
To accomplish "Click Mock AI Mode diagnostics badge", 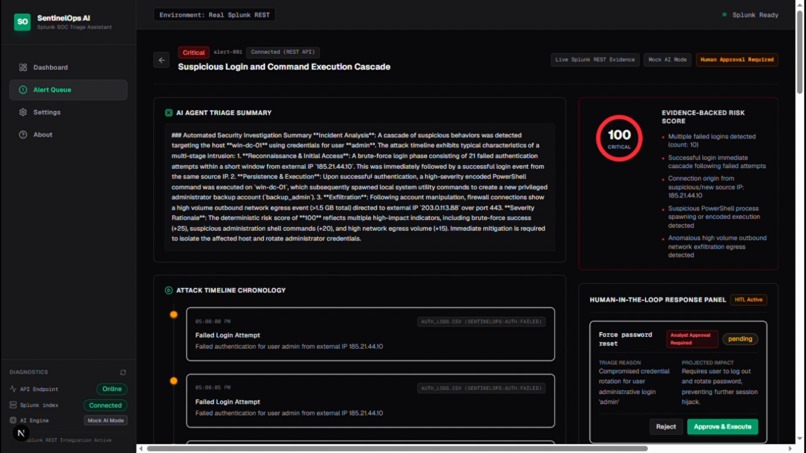I will coord(105,421).
